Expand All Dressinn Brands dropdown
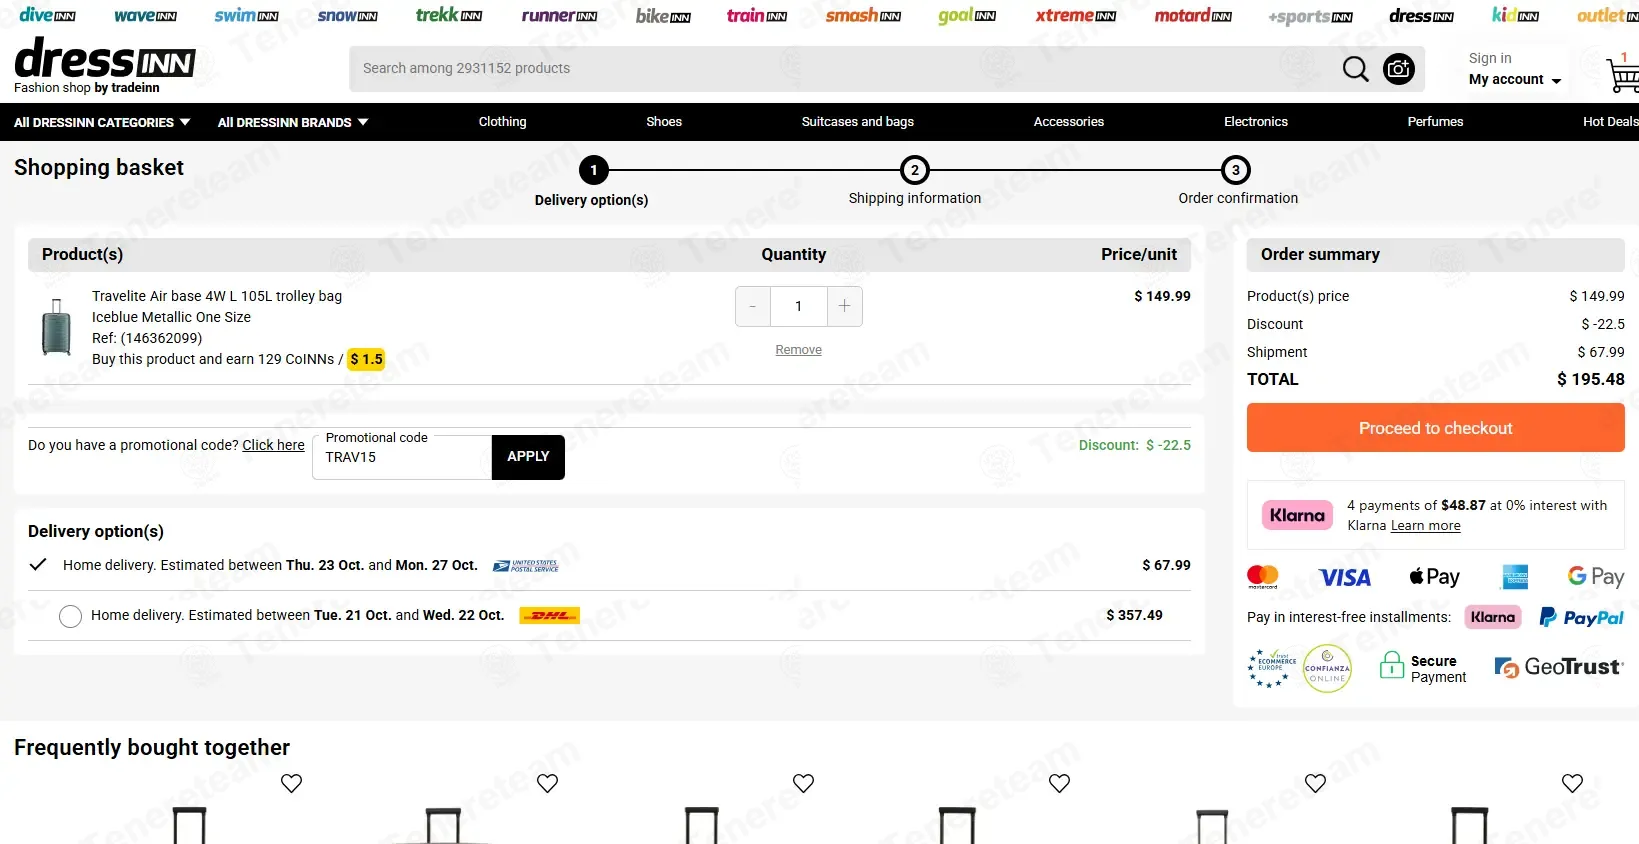Screen dimensions: 1639x844 pyautogui.click(x=293, y=122)
